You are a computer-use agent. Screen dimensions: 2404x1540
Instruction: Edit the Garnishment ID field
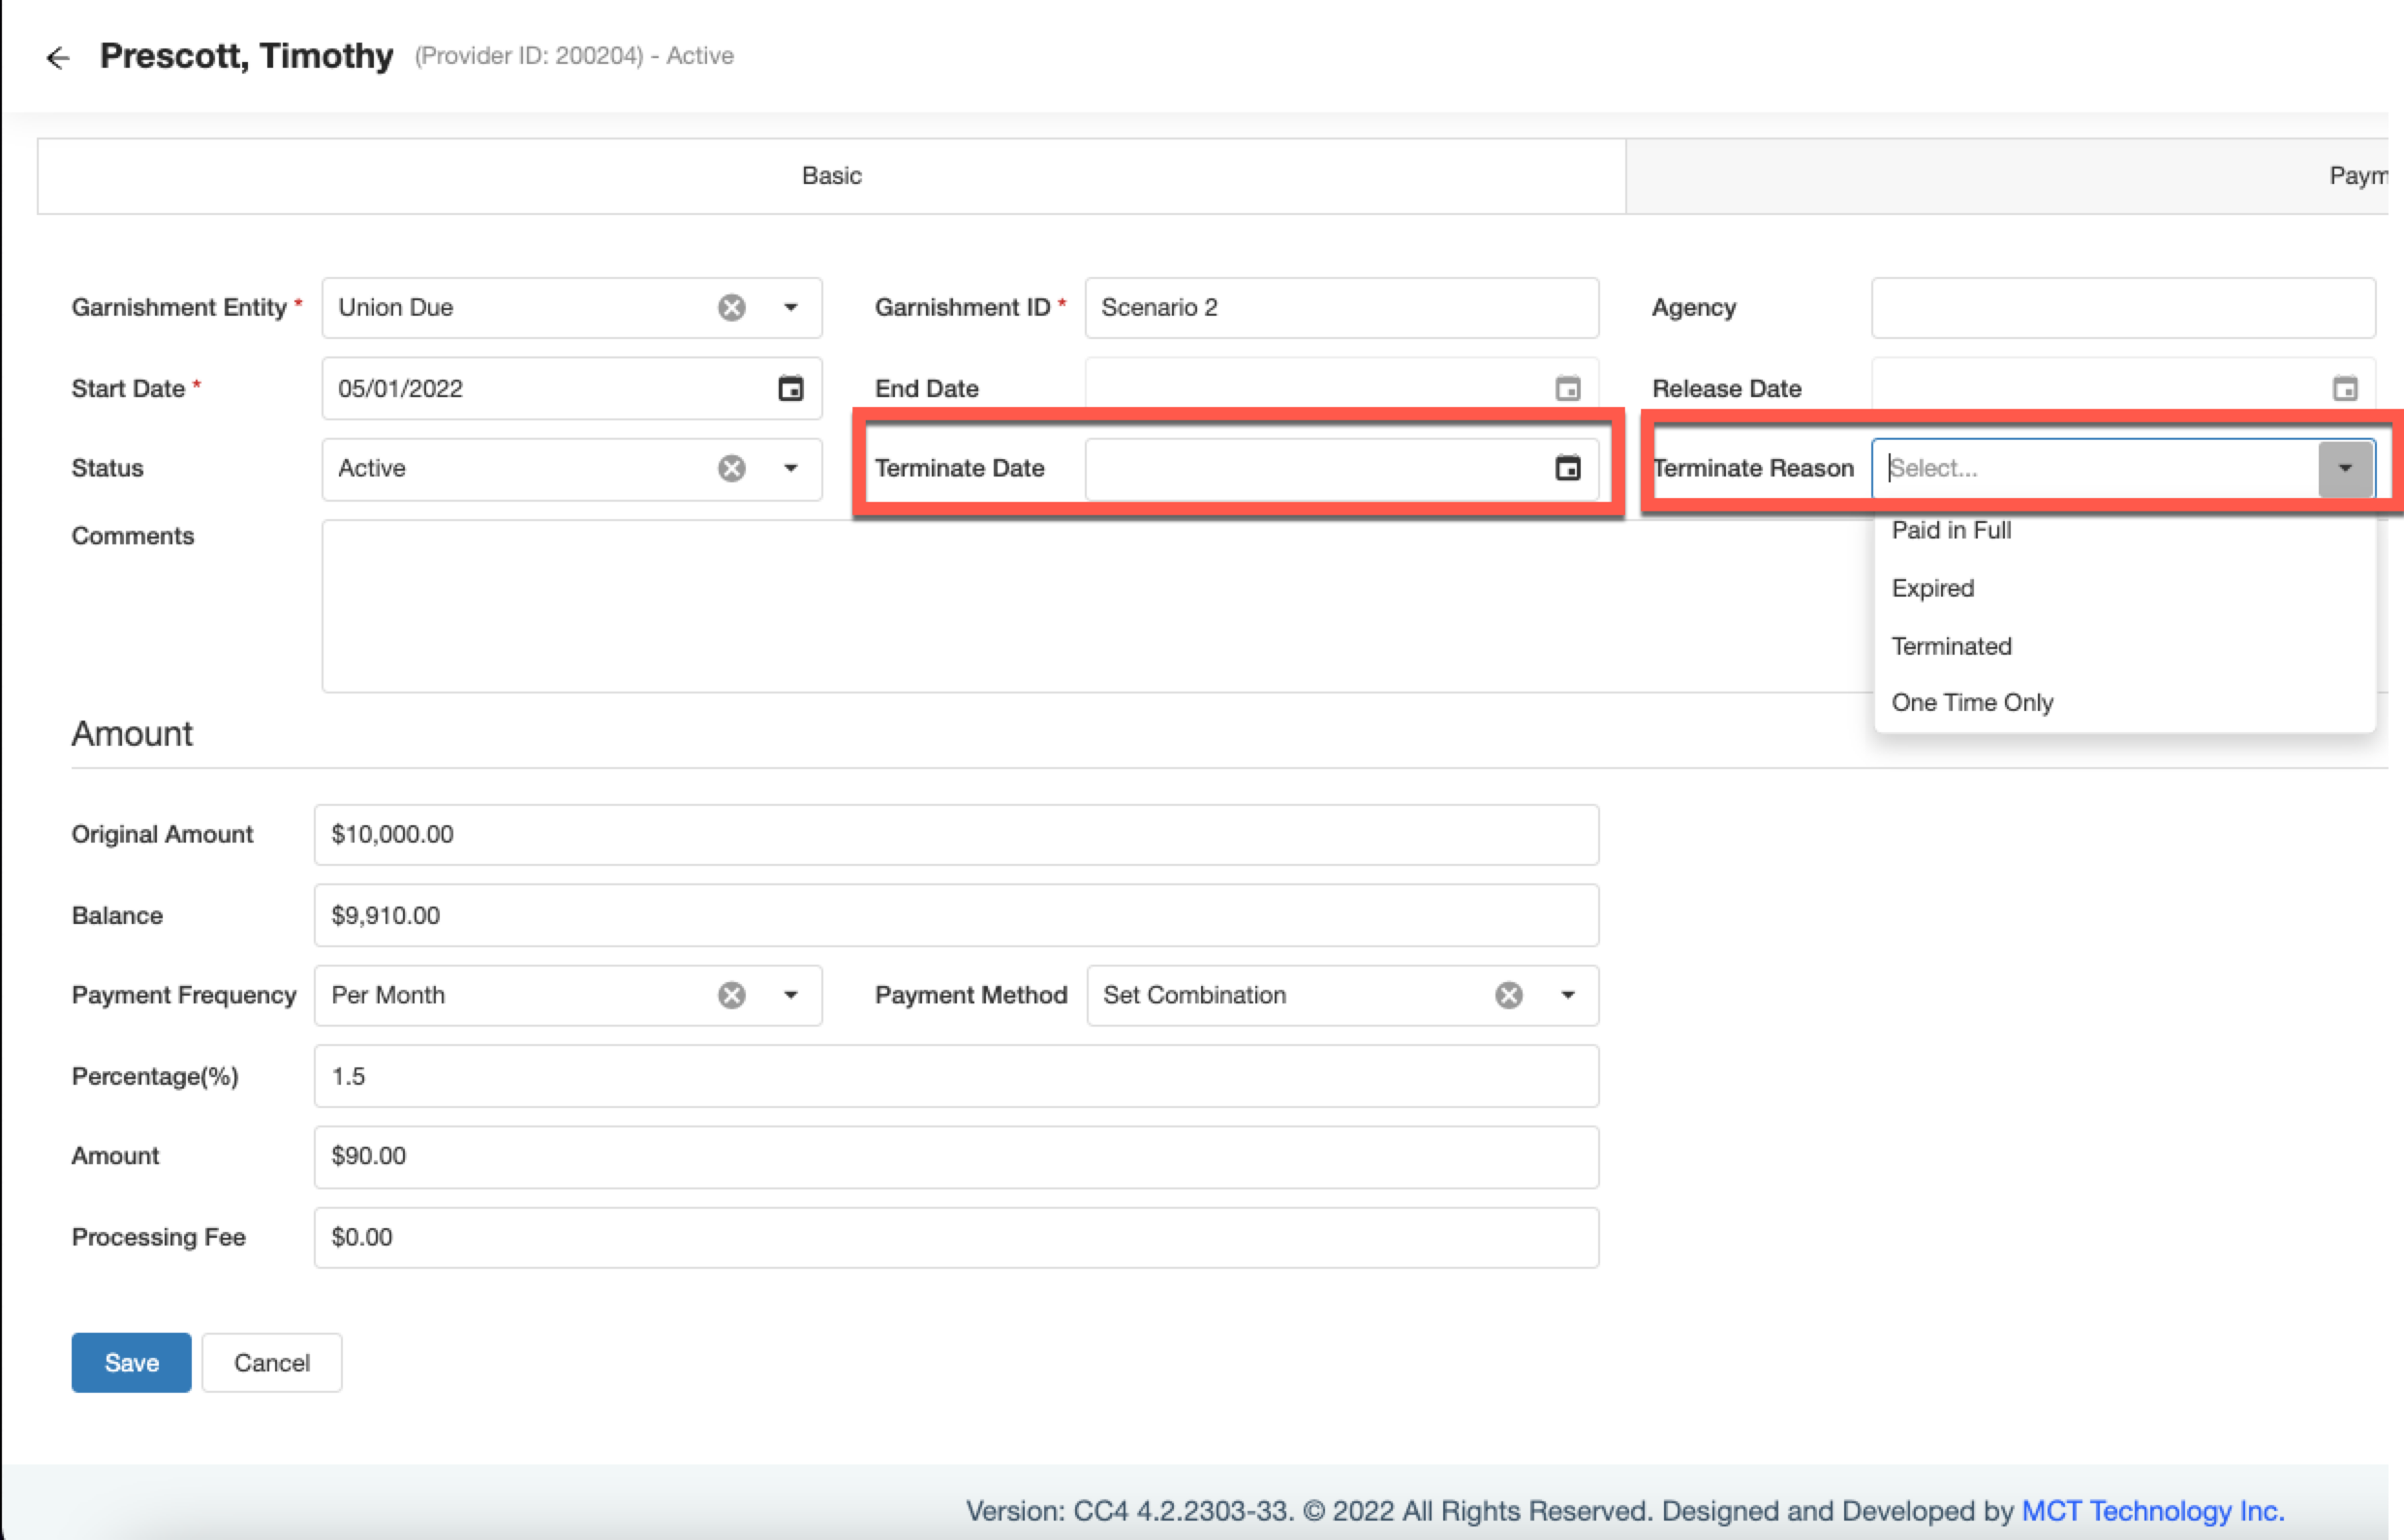click(1341, 307)
